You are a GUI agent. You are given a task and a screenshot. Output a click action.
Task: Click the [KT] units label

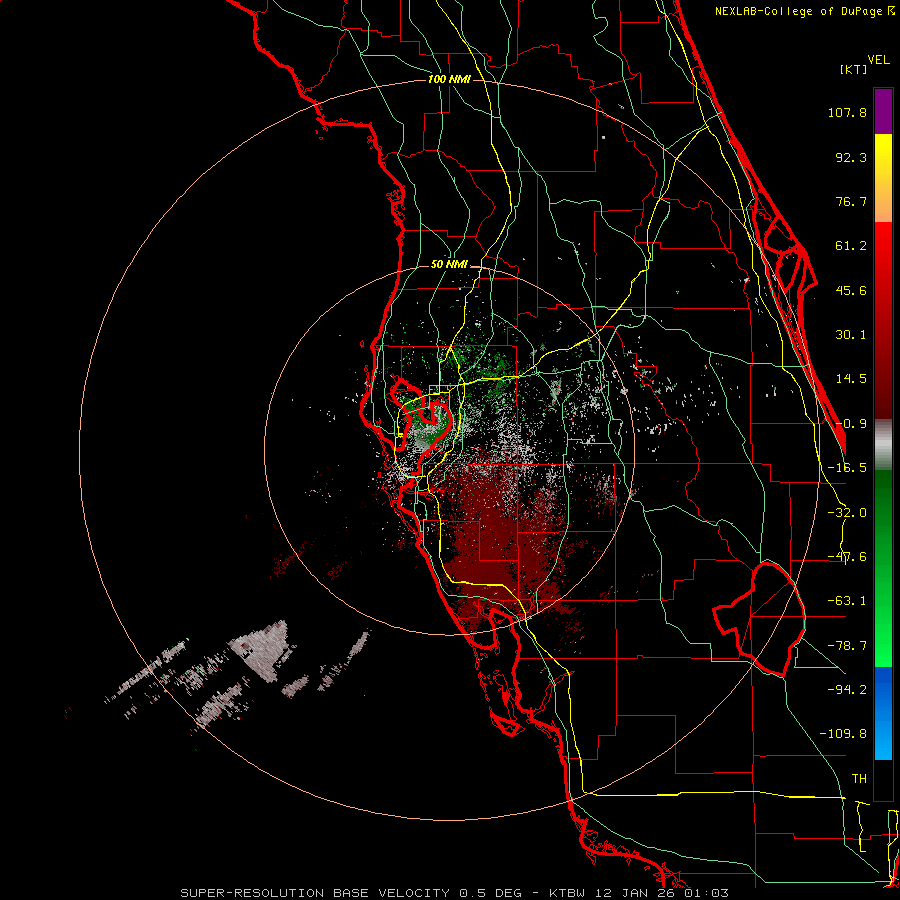(853, 69)
